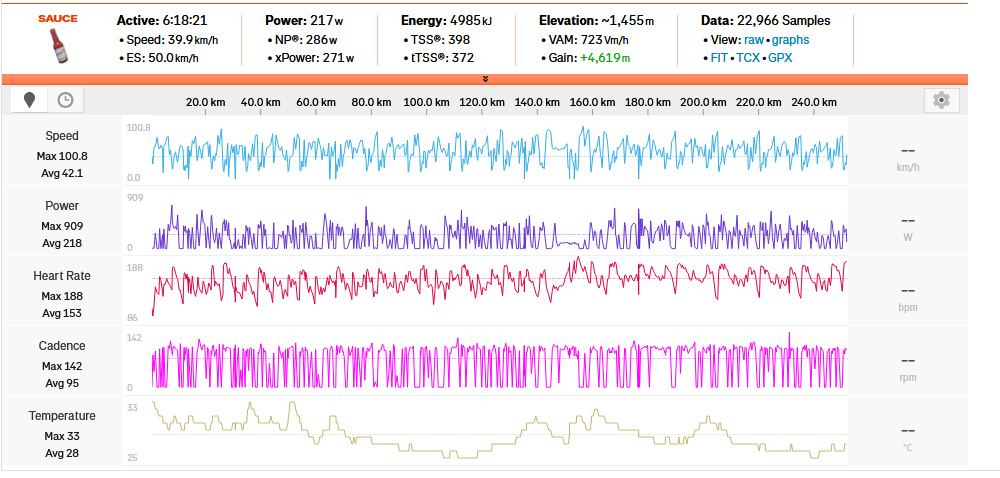Viewport: 1000px width, 478px height.
Task: Click the Power row label
Action: click(x=62, y=206)
